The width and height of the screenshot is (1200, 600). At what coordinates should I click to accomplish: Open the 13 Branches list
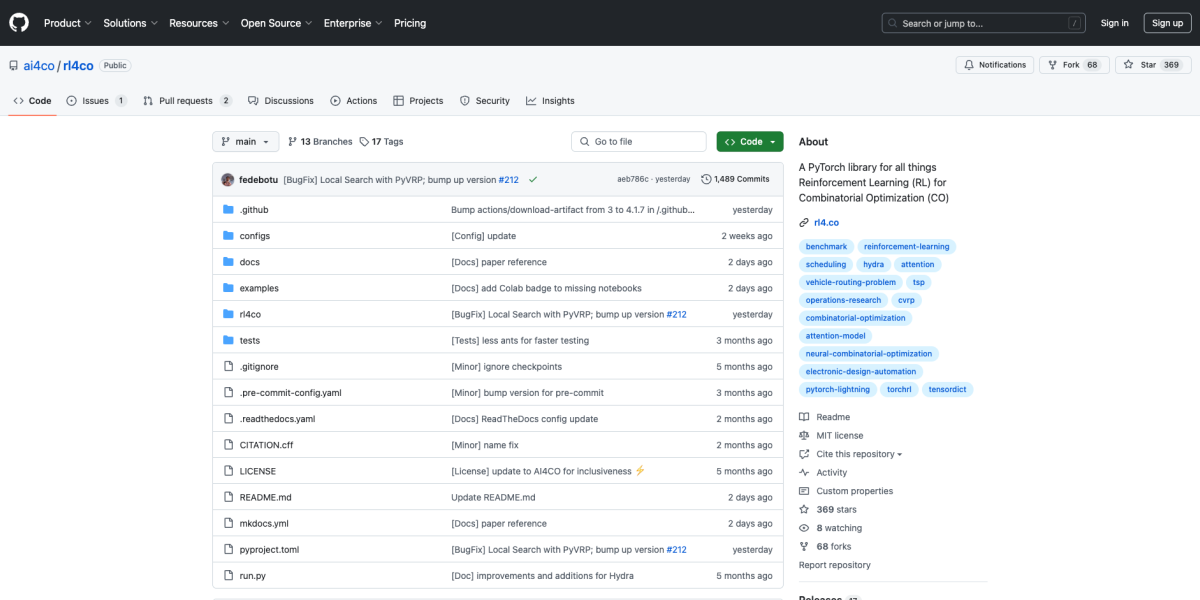coord(320,142)
